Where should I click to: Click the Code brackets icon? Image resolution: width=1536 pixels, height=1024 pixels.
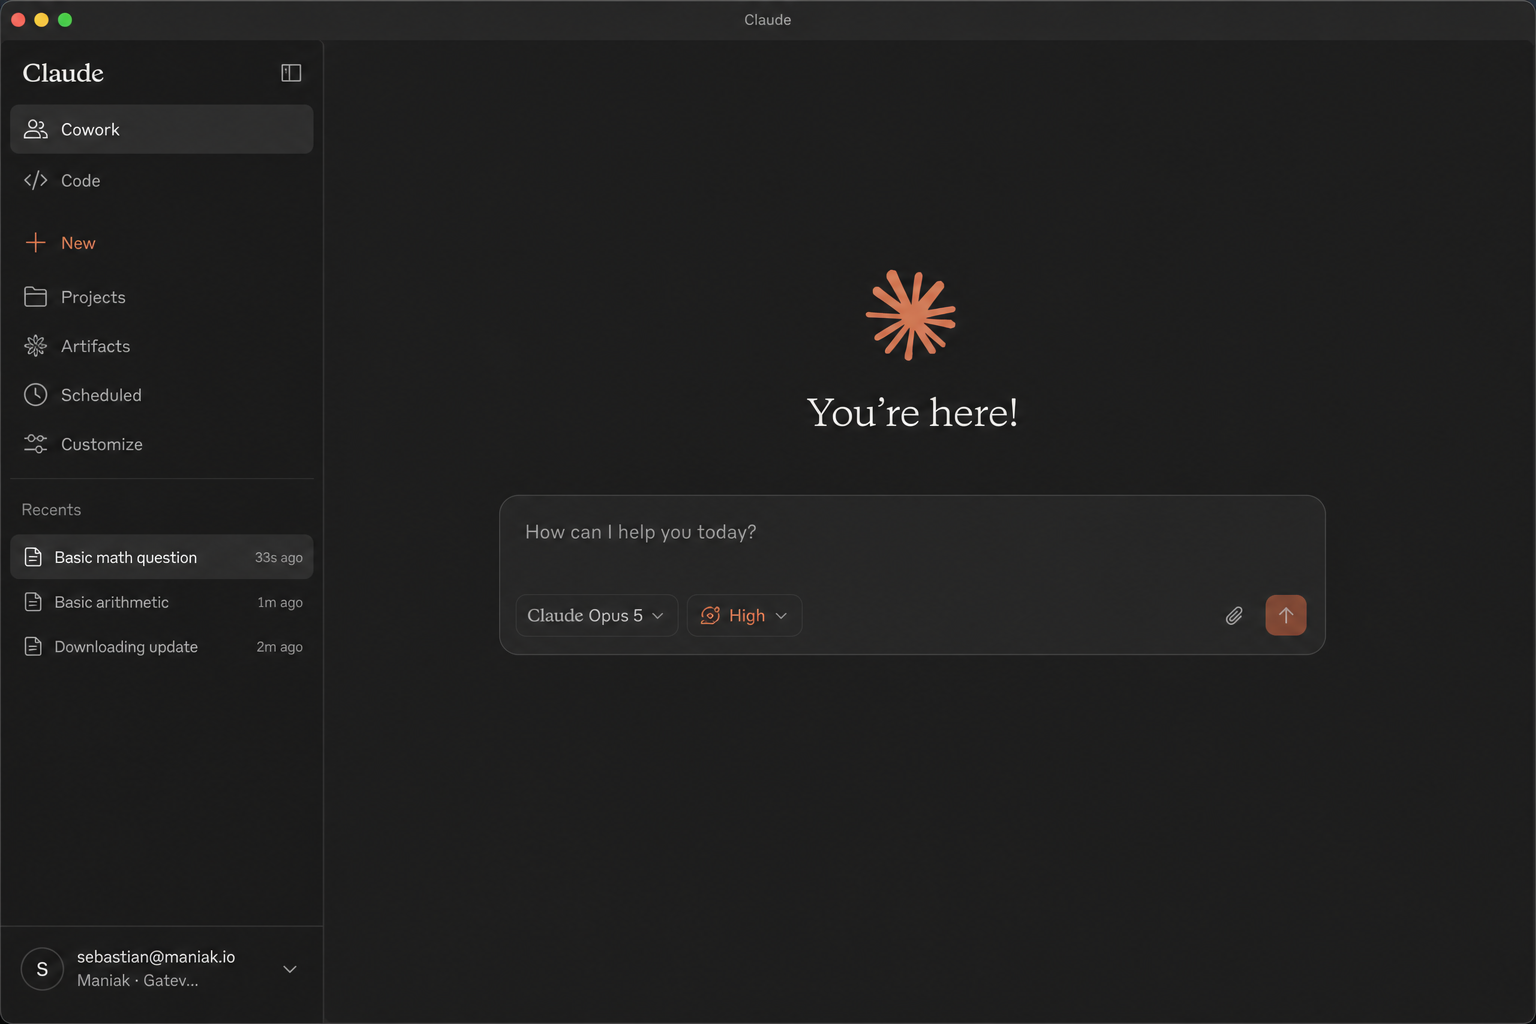coord(36,180)
